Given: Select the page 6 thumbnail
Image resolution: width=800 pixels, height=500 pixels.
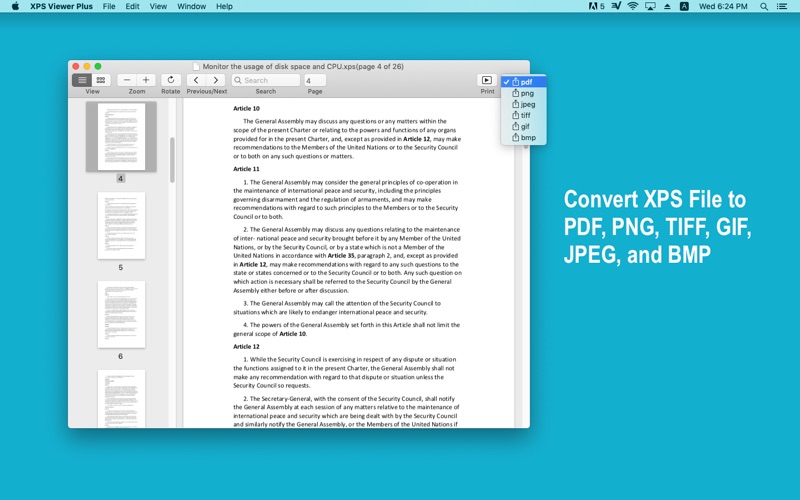Looking at the screenshot, I should point(121,314).
